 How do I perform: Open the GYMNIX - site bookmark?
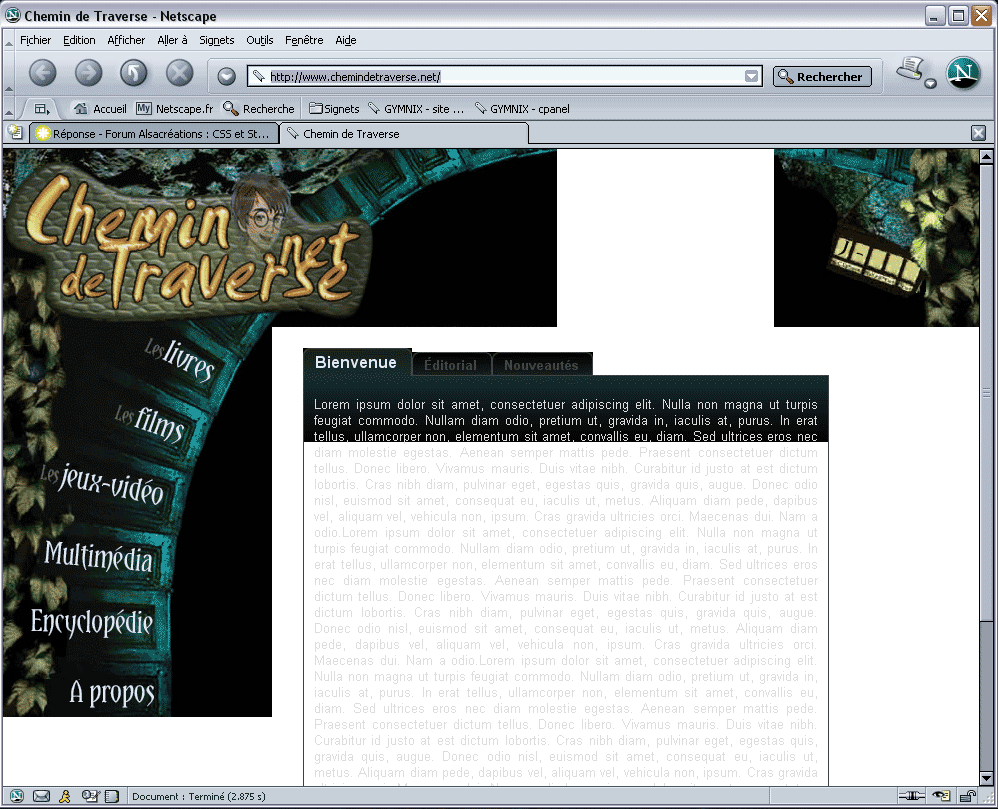(416, 109)
